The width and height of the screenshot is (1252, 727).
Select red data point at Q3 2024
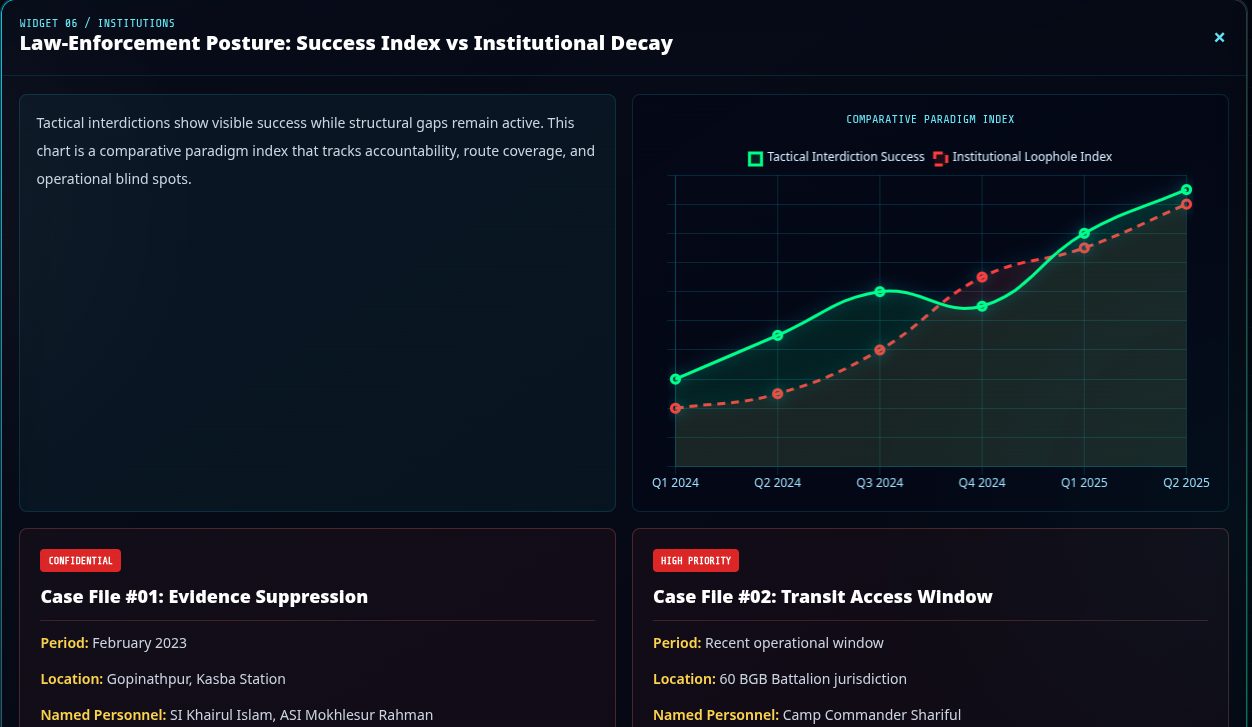click(x=880, y=350)
